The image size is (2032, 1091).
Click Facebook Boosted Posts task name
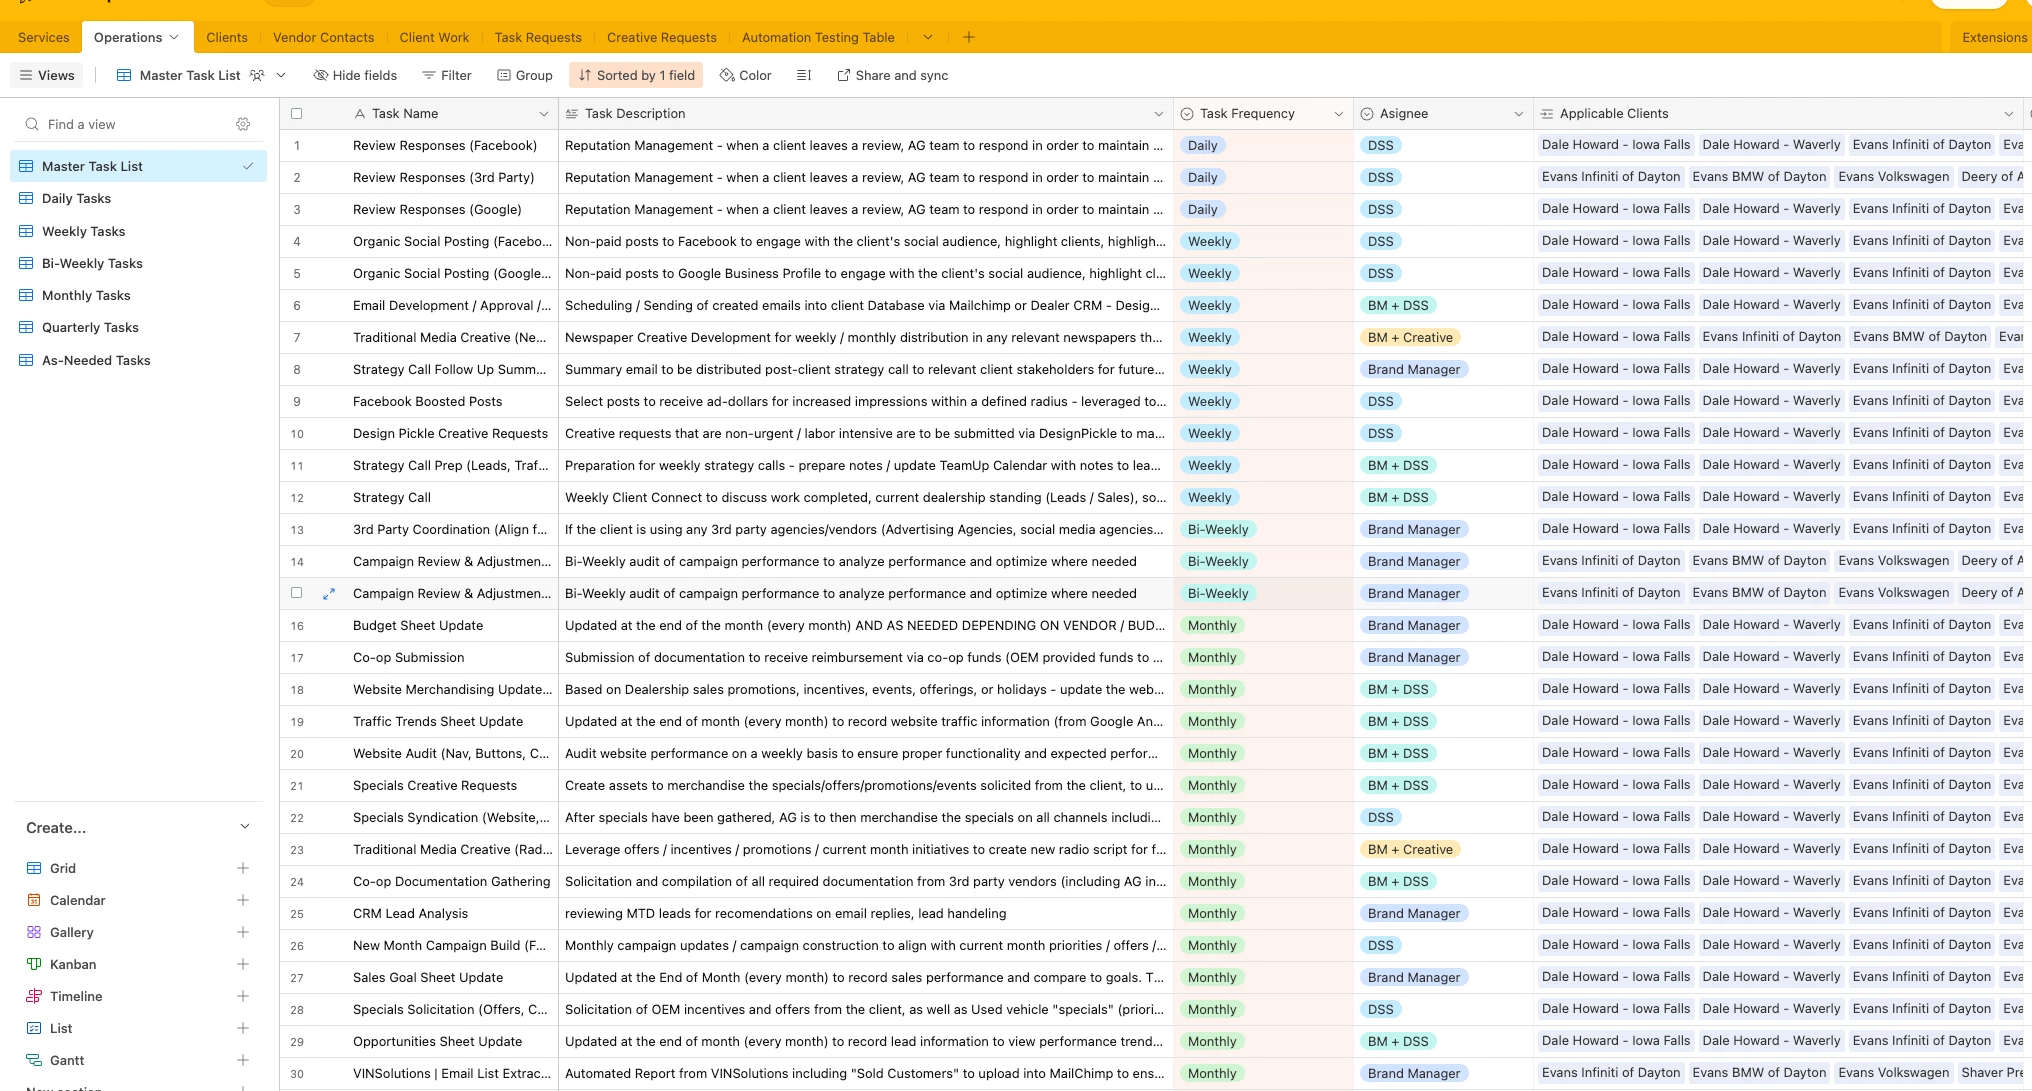[428, 401]
